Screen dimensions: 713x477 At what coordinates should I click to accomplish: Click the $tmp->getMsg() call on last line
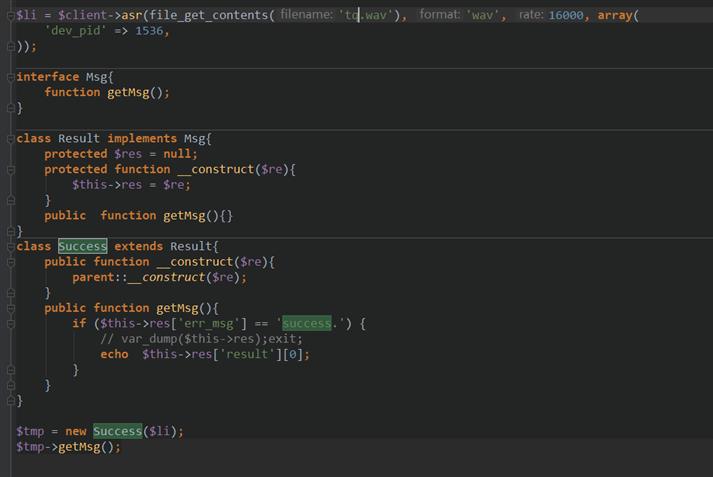coord(68,446)
